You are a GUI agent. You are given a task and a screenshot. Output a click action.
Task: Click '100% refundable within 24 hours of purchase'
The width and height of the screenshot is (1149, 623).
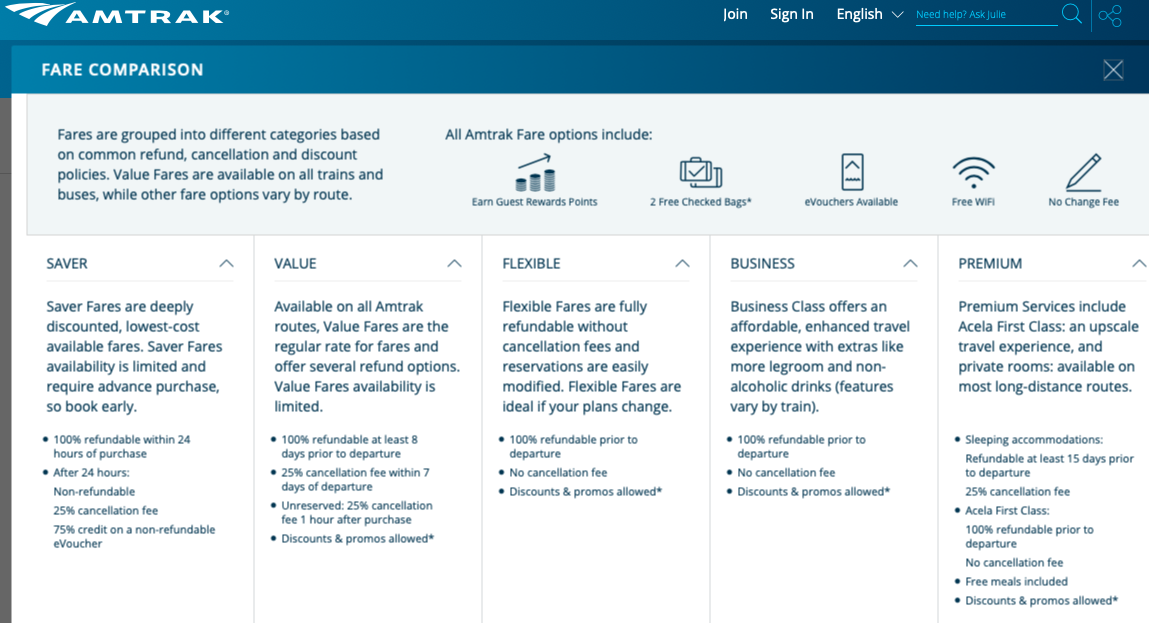click(x=122, y=446)
